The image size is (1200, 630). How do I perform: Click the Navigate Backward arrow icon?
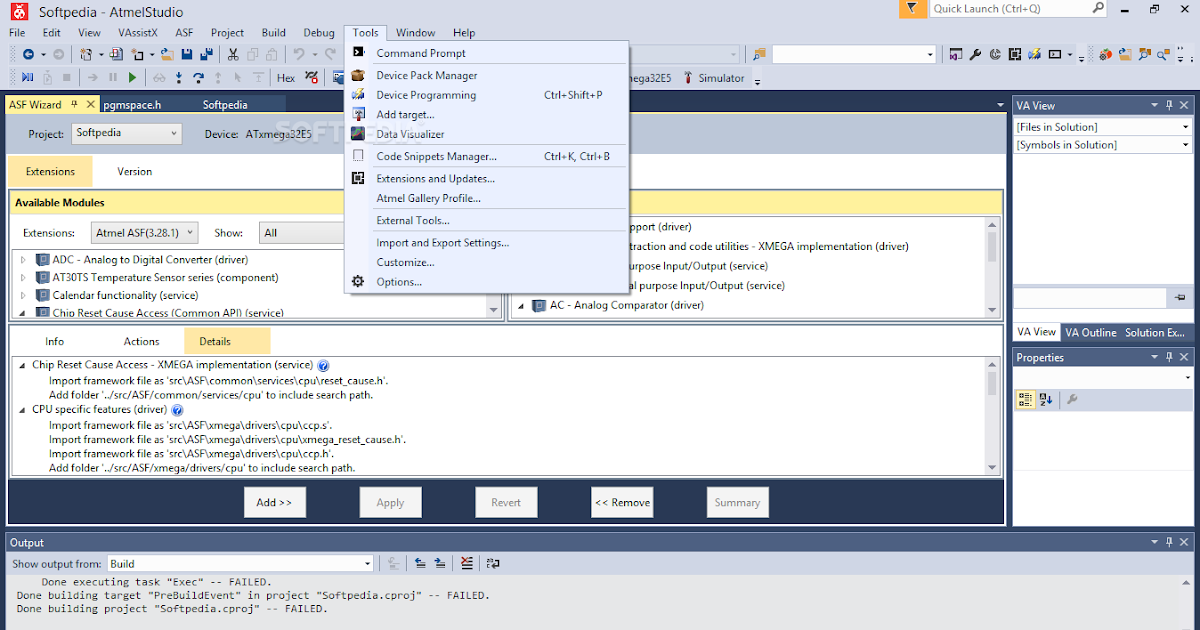(28, 54)
